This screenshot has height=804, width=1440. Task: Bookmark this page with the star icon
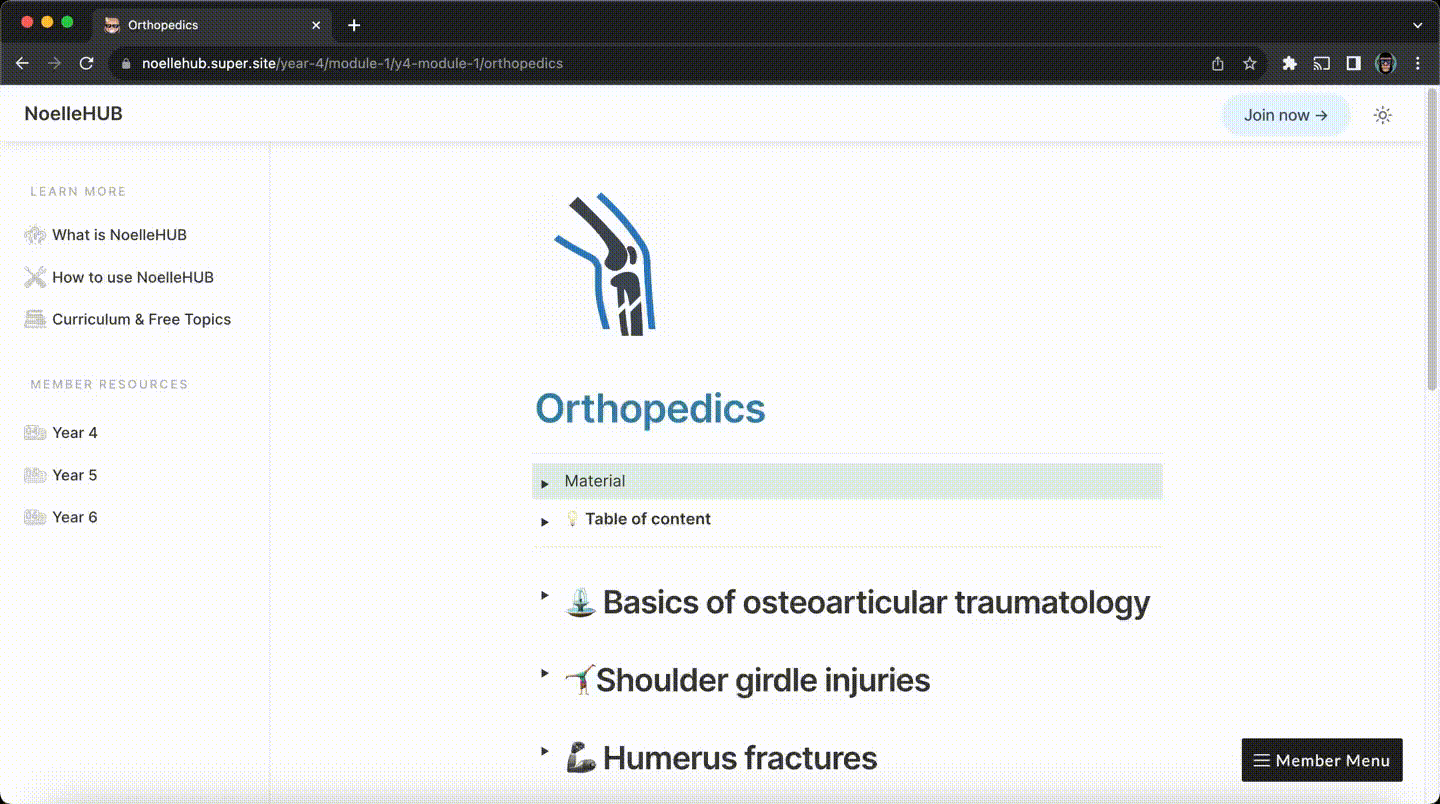1249,63
